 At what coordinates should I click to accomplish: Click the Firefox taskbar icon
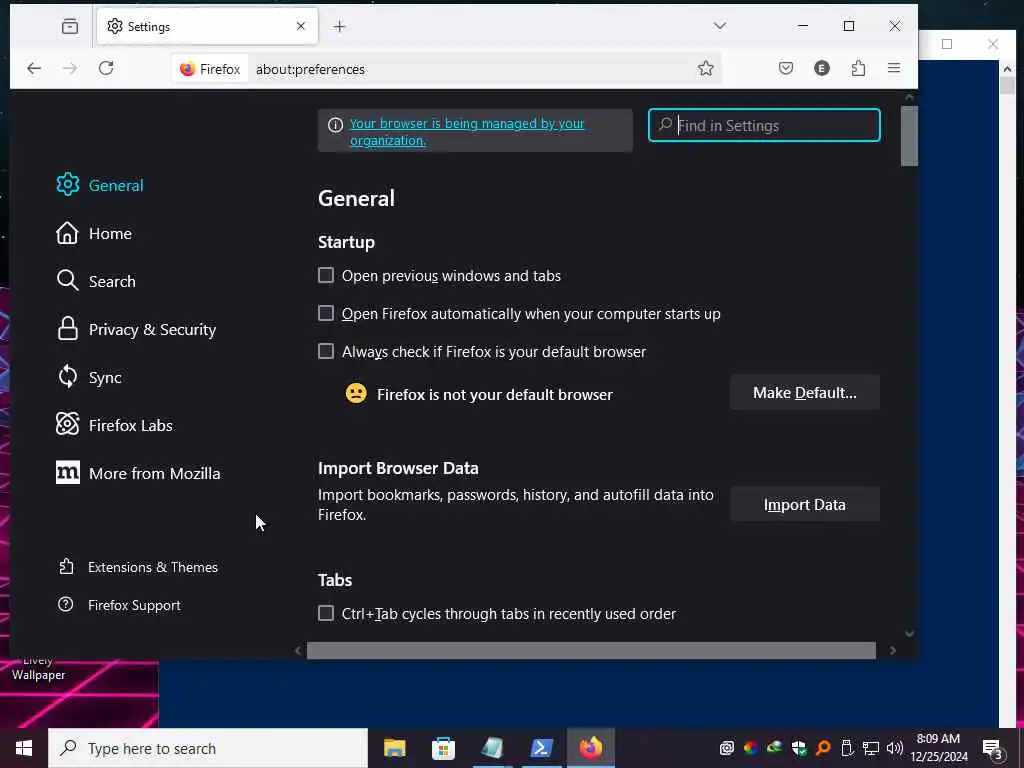tap(590, 748)
